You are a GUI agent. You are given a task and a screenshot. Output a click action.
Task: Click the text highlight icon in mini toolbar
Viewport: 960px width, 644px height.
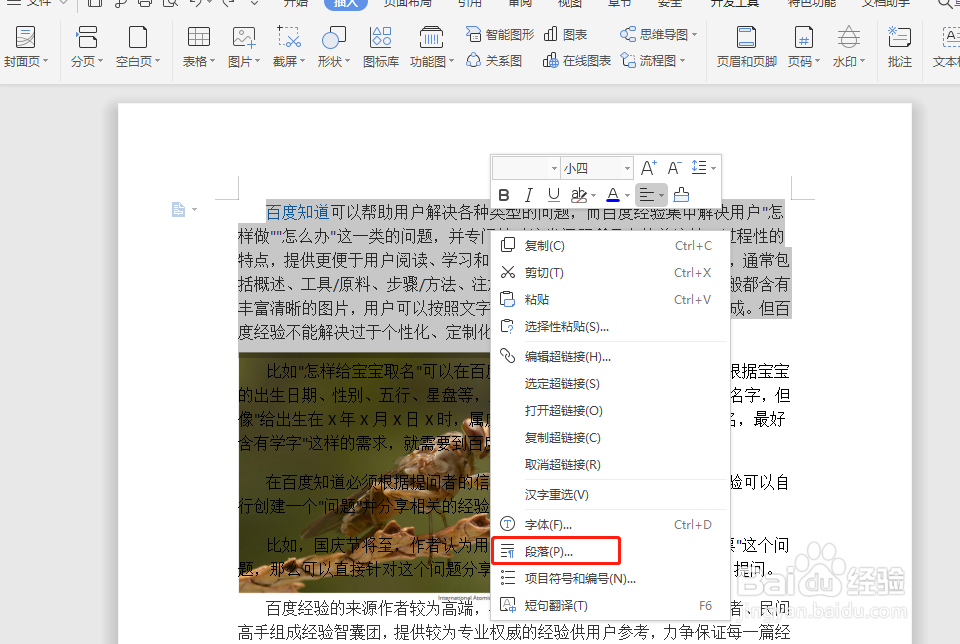point(577,195)
